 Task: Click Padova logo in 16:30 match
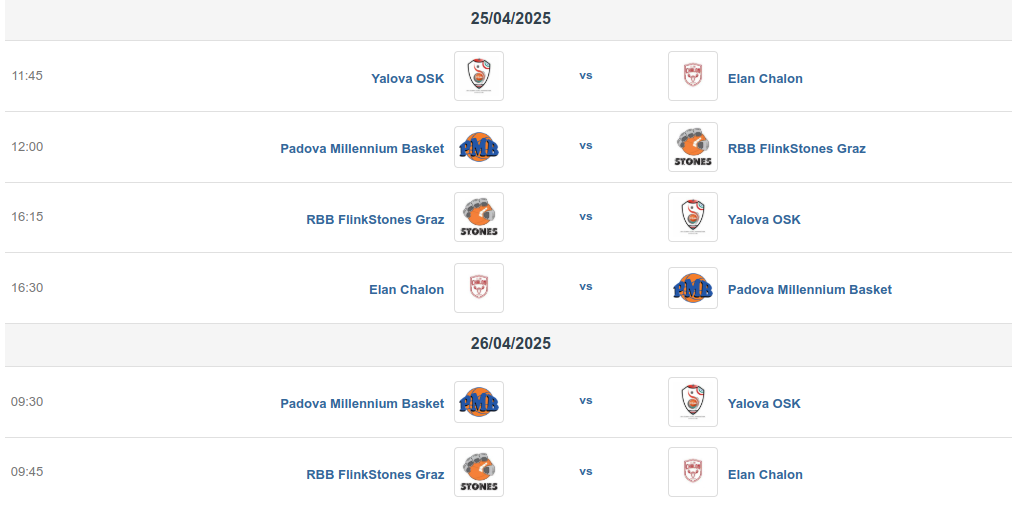coord(693,288)
